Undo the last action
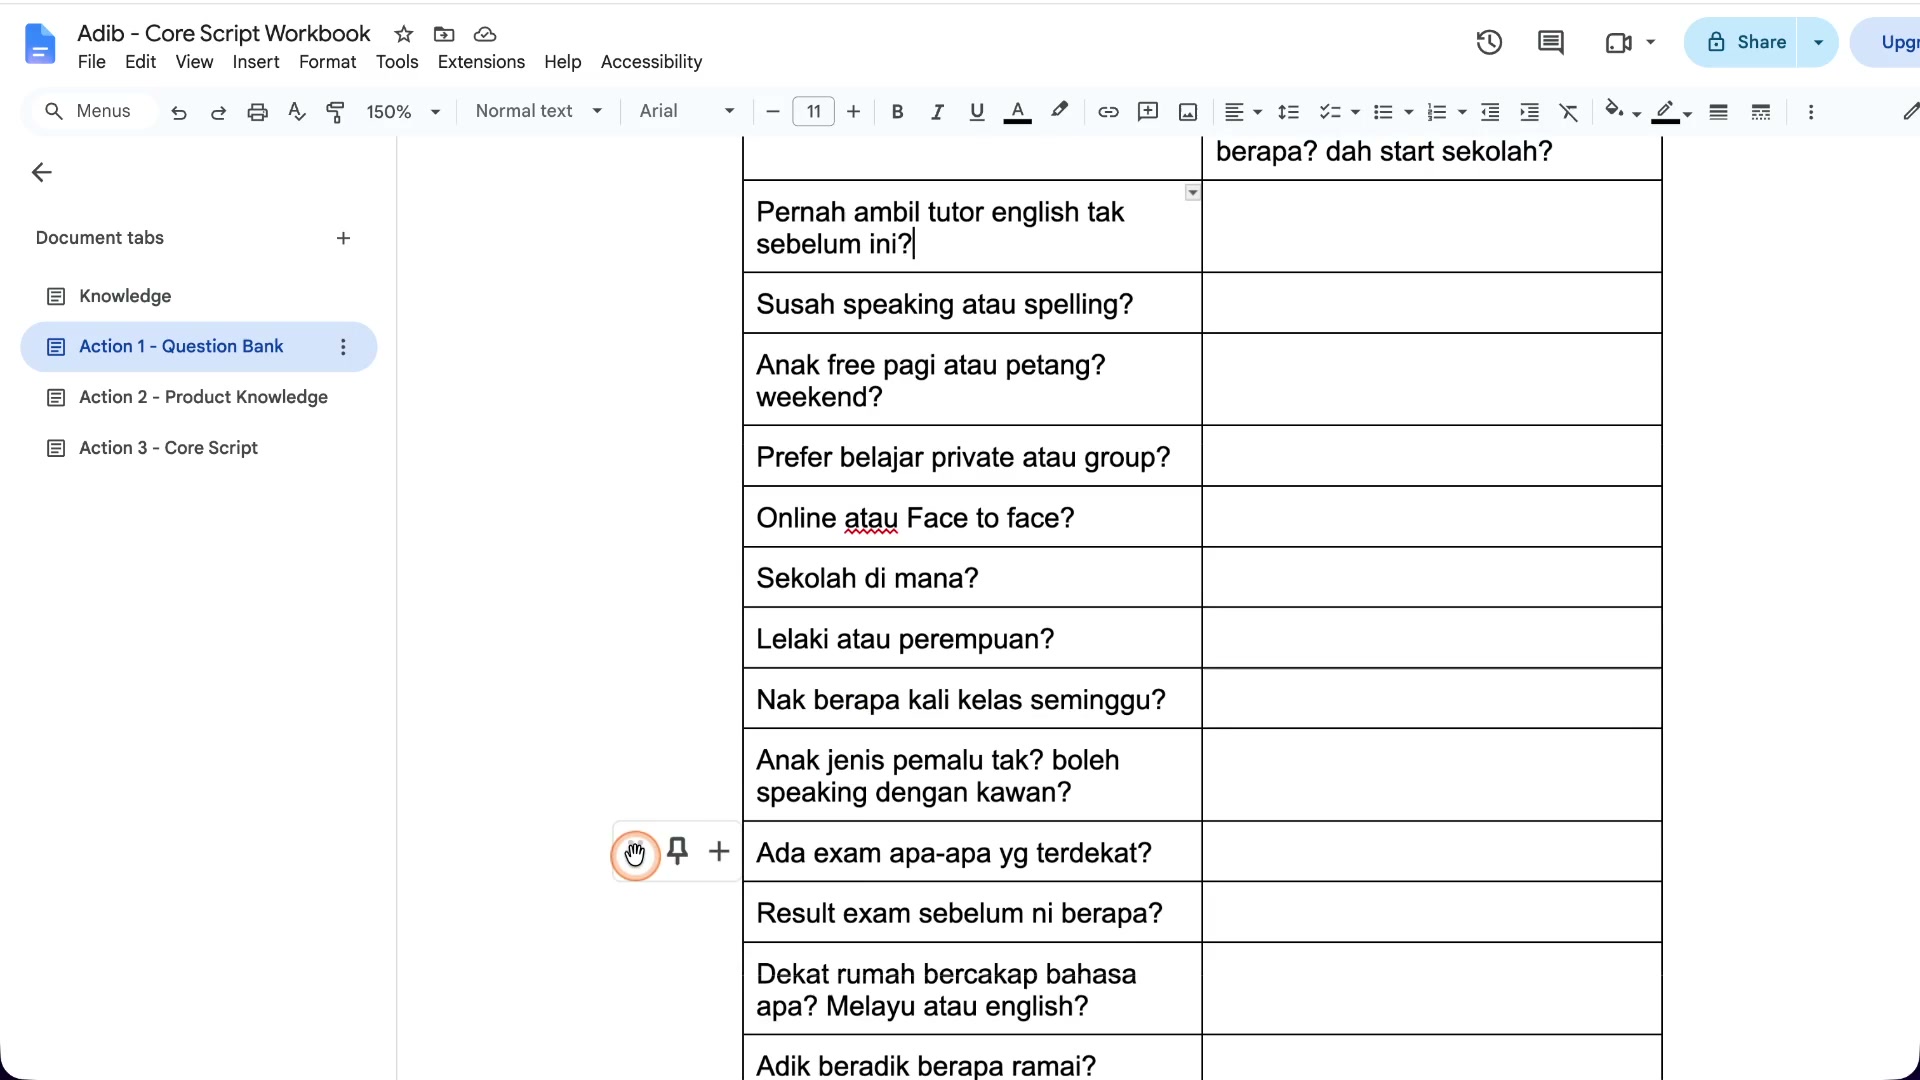This screenshot has width=1920, height=1080. tap(179, 112)
